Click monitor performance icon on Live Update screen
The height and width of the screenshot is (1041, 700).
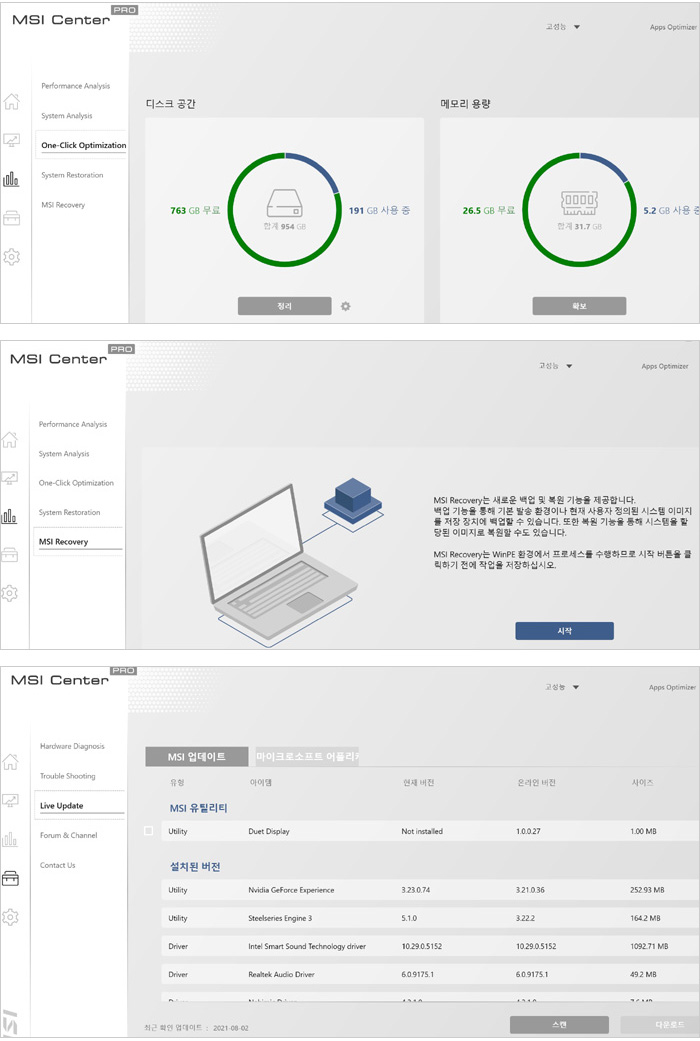(11, 801)
